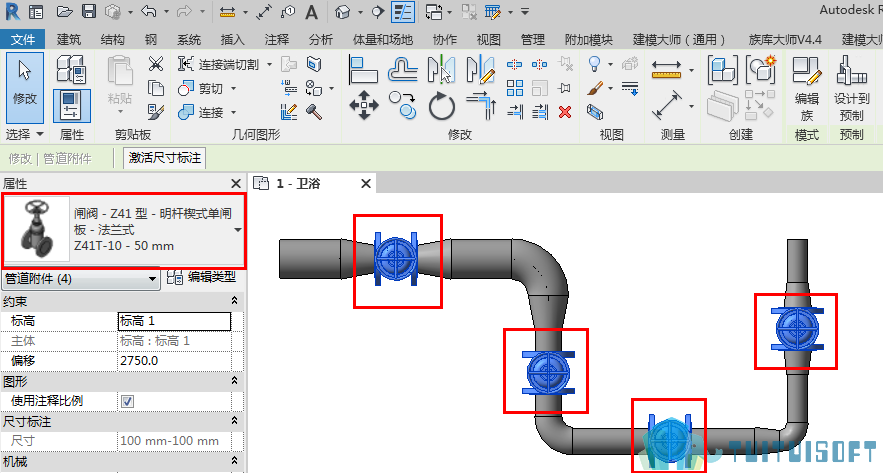Open the 剪切 geometry dropdown arrow
883x473 pixels.
point(234,88)
